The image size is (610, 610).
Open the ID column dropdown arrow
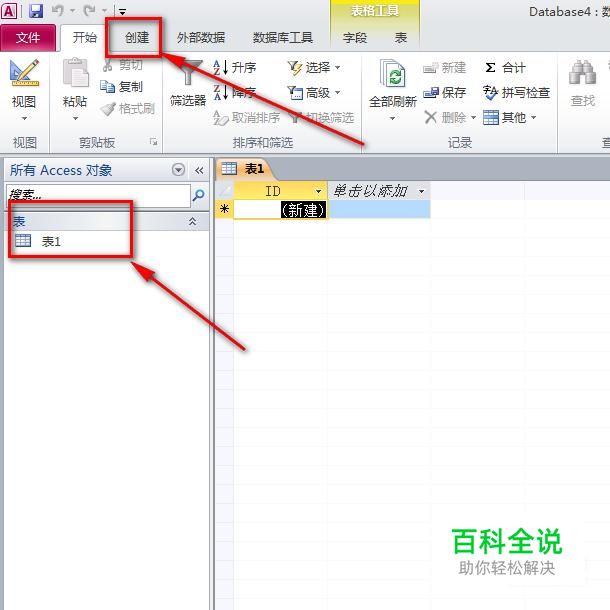coord(319,191)
